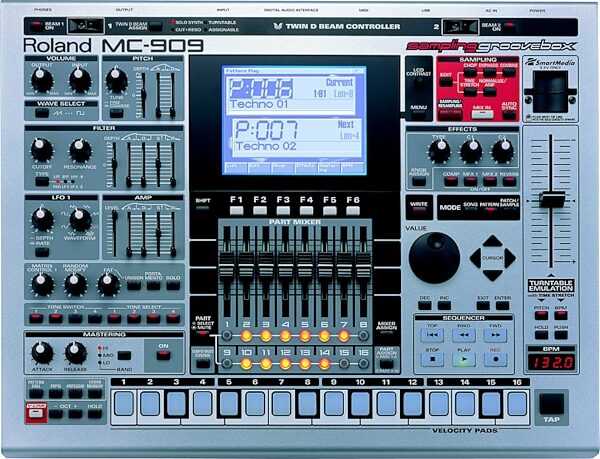This screenshot has width=600, height=459.
Task: Toggle the Mastering ON button
Action: pos(163,355)
